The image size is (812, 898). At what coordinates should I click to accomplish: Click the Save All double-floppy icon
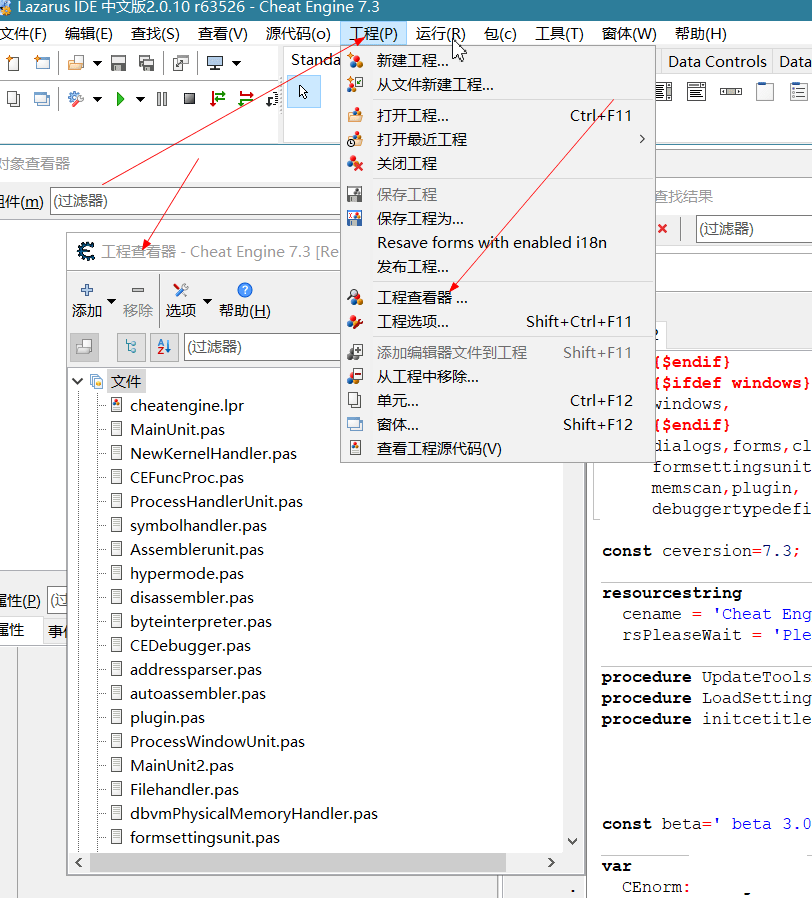pyautogui.click(x=147, y=63)
